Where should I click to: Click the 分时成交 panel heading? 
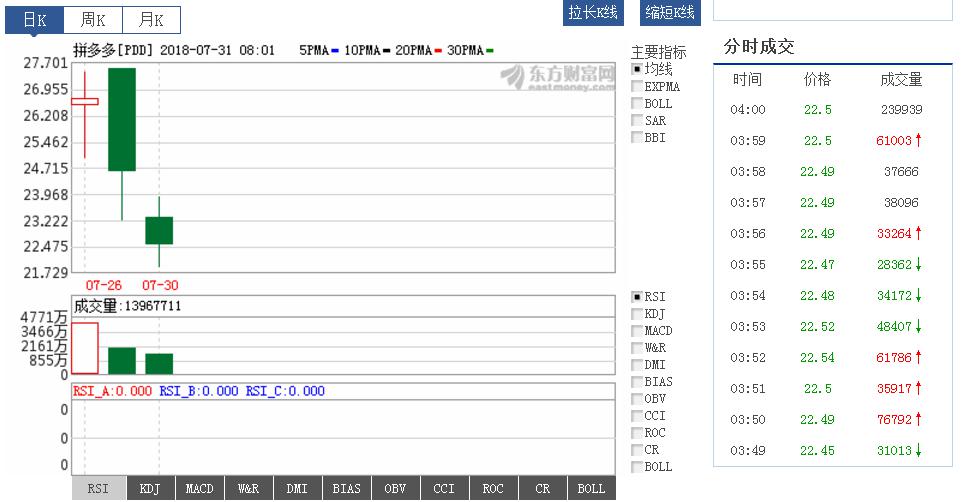[x=758, y=46]
